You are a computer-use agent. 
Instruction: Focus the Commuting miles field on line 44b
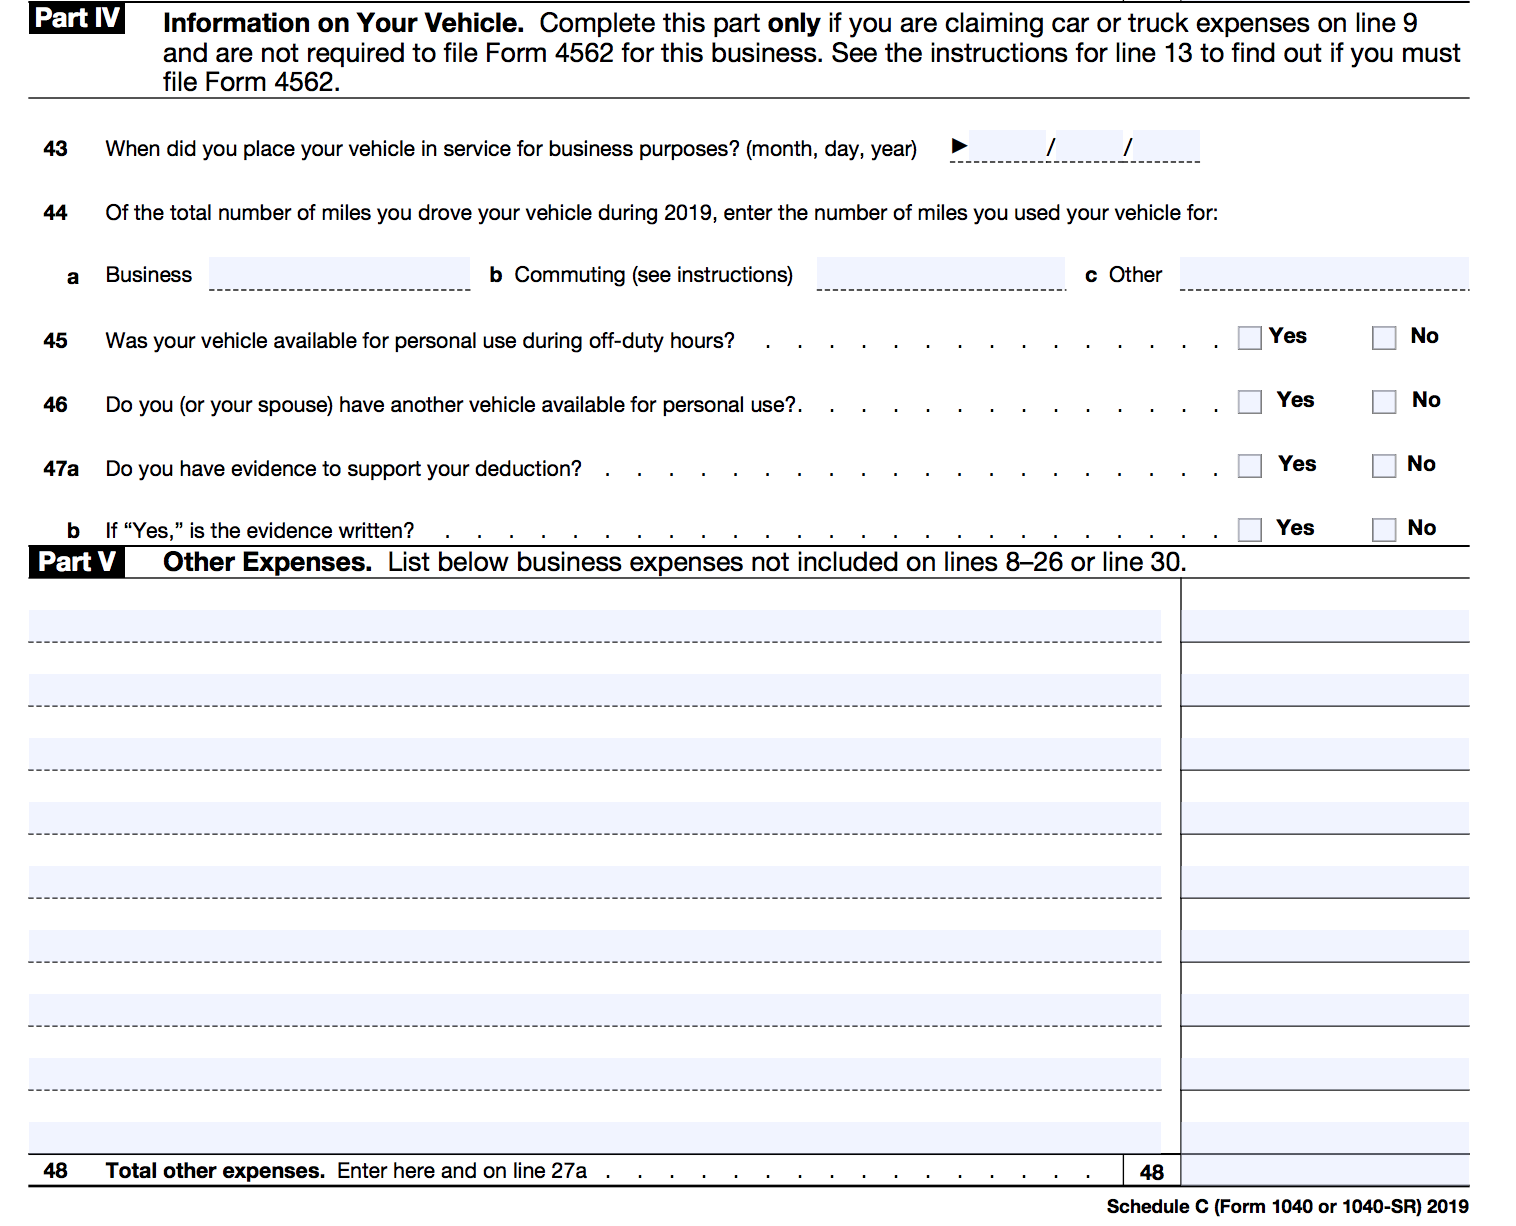941,274
